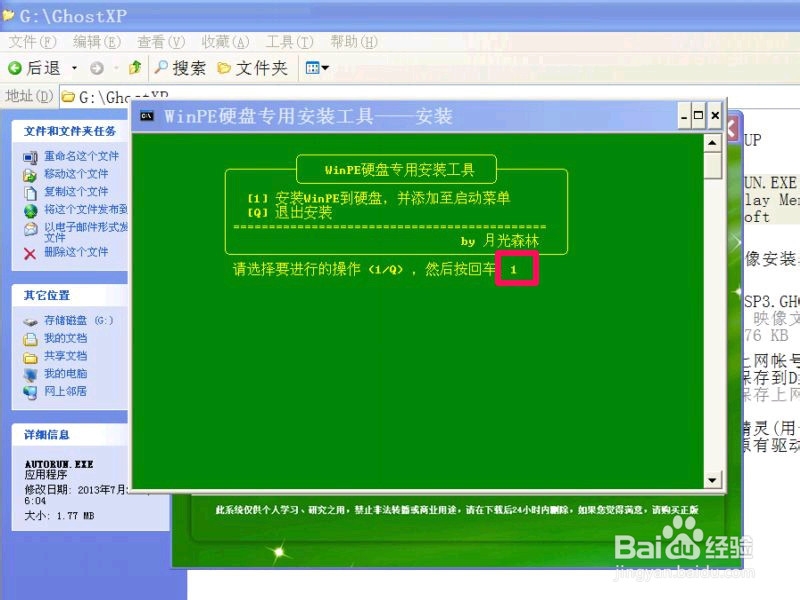Click the rename file icon in task pane
The height and width of the screenshot is (600, 800).
30,157
